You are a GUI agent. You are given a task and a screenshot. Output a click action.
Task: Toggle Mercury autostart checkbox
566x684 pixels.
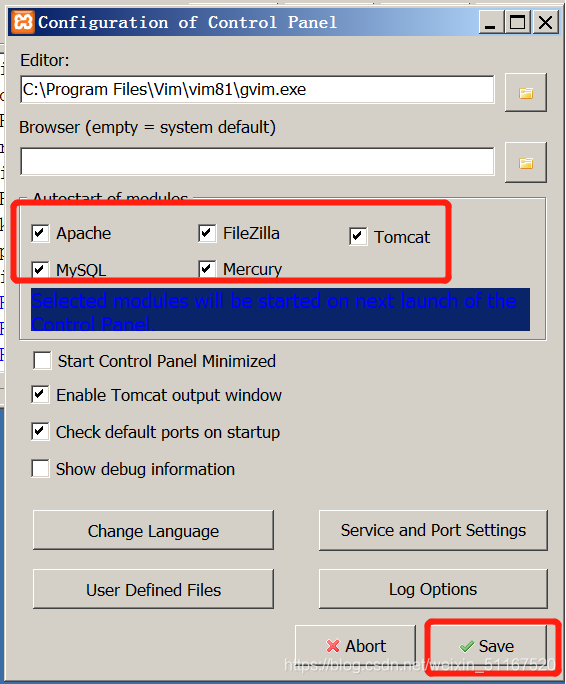click(x=207, y=269)
